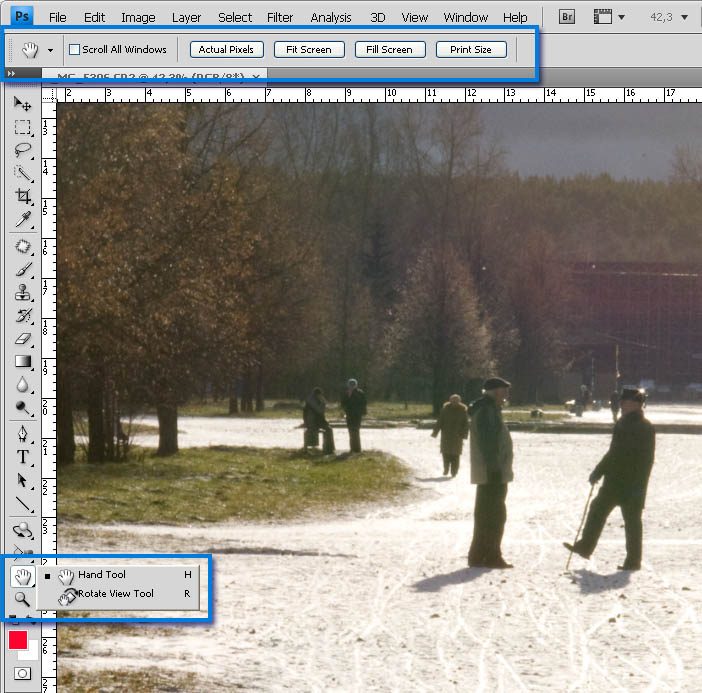Select the Move tool

click(22, 104)
